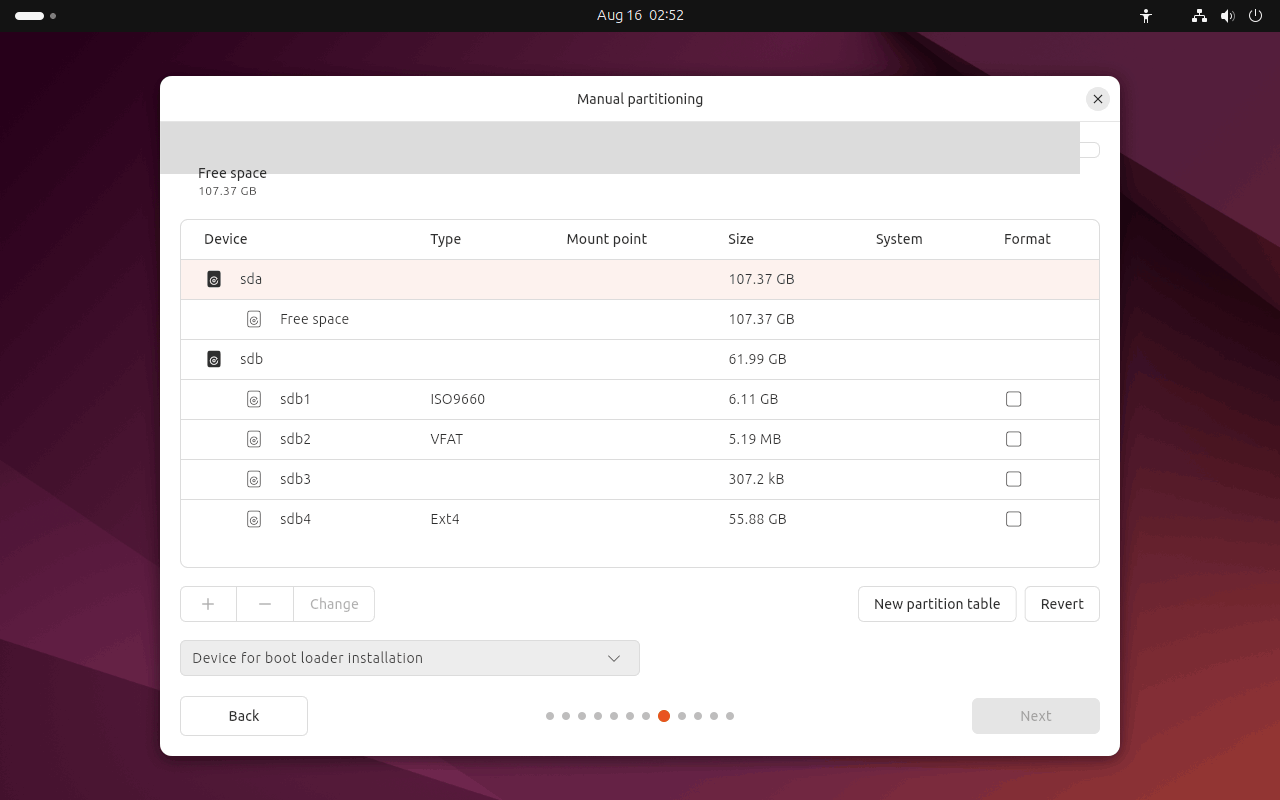Enable Format checkbox for sdb4
The height and width of the screenshot is (800, 1280).
1014,519
